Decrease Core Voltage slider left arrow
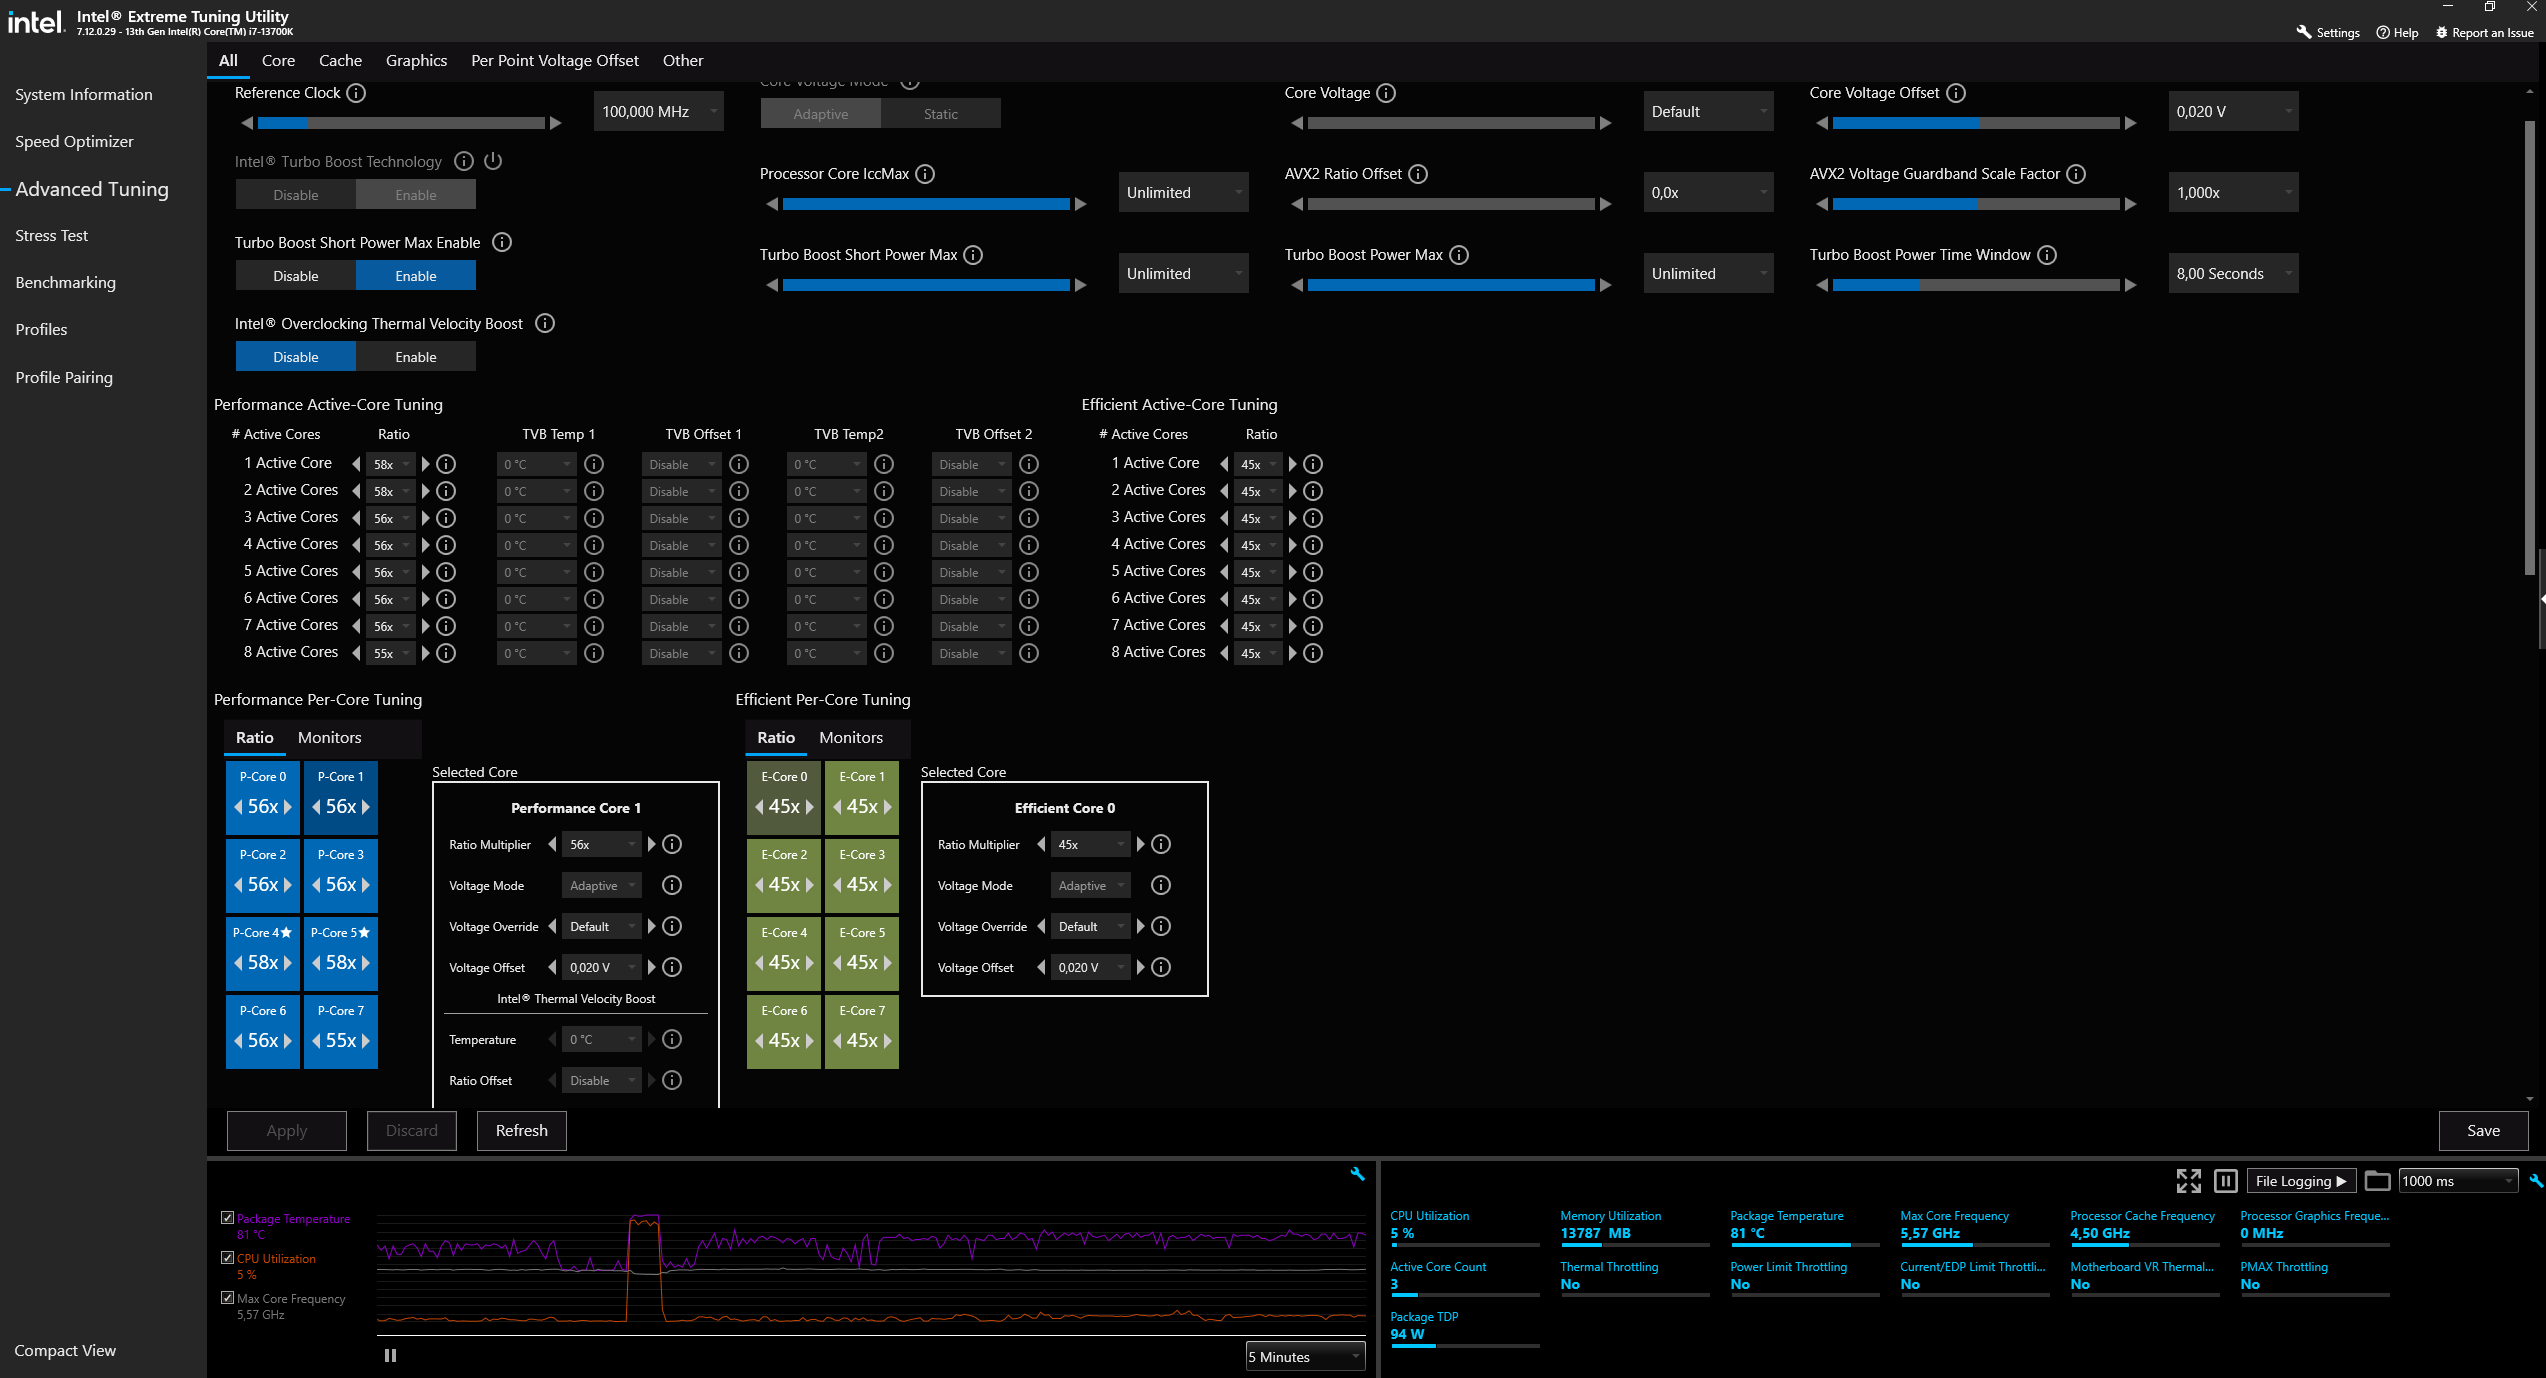This screenshot has height=1378, width=2546. tap(1297, 123)
